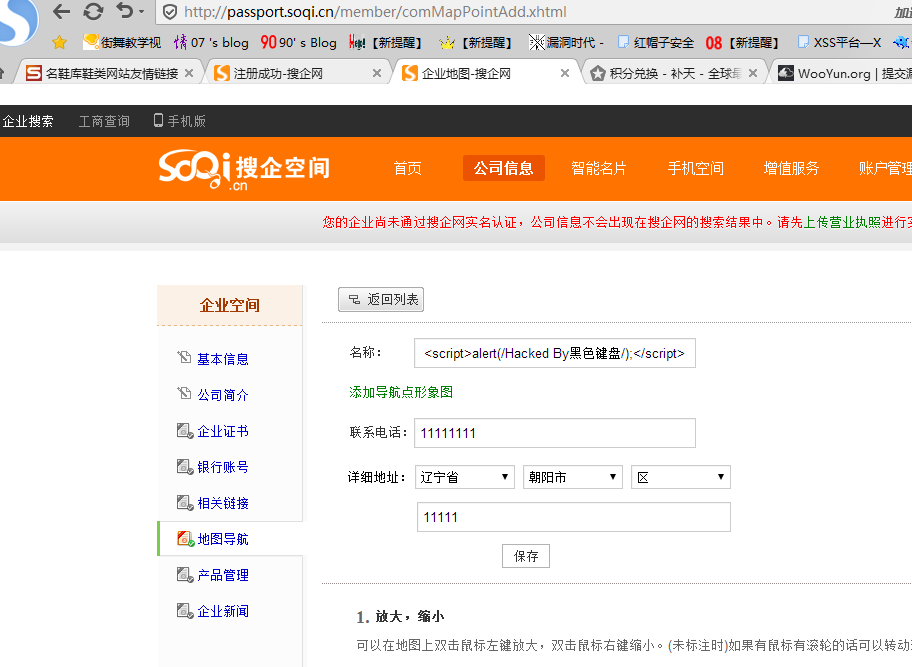Open the 07's blog bookmark

[x=211, y=42]
